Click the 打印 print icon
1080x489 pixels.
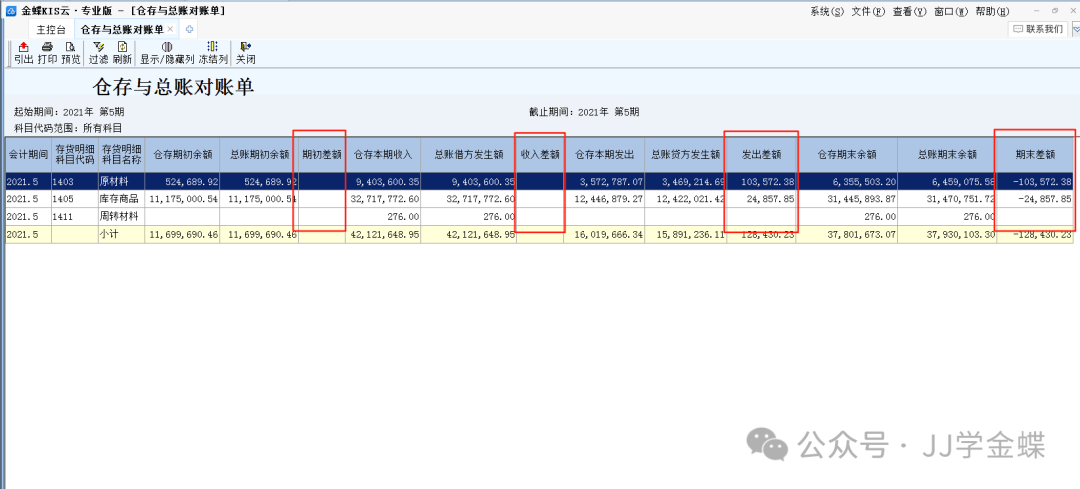click(x=47, y=53)
